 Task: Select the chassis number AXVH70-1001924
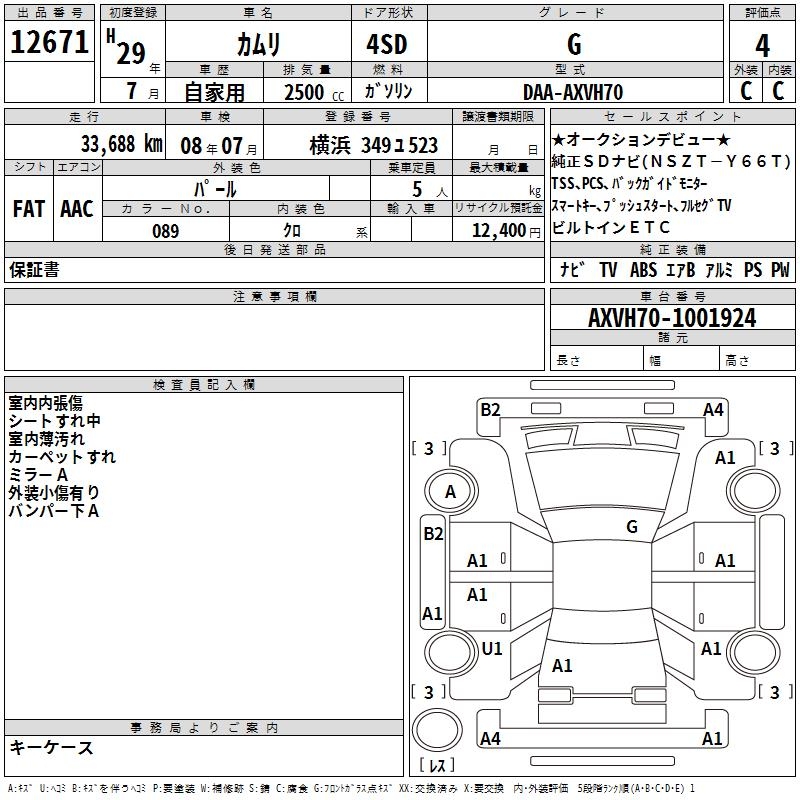(672, 317)
